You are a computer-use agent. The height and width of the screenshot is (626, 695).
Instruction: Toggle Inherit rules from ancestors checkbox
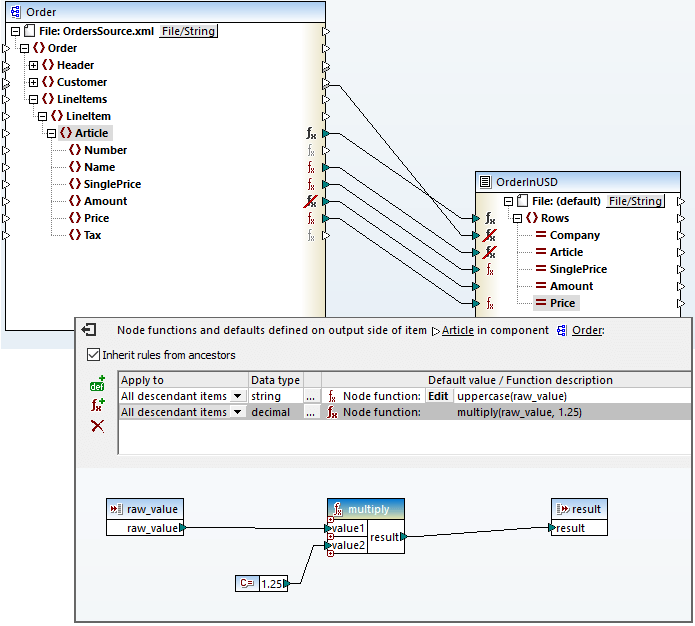pos(94,354)
